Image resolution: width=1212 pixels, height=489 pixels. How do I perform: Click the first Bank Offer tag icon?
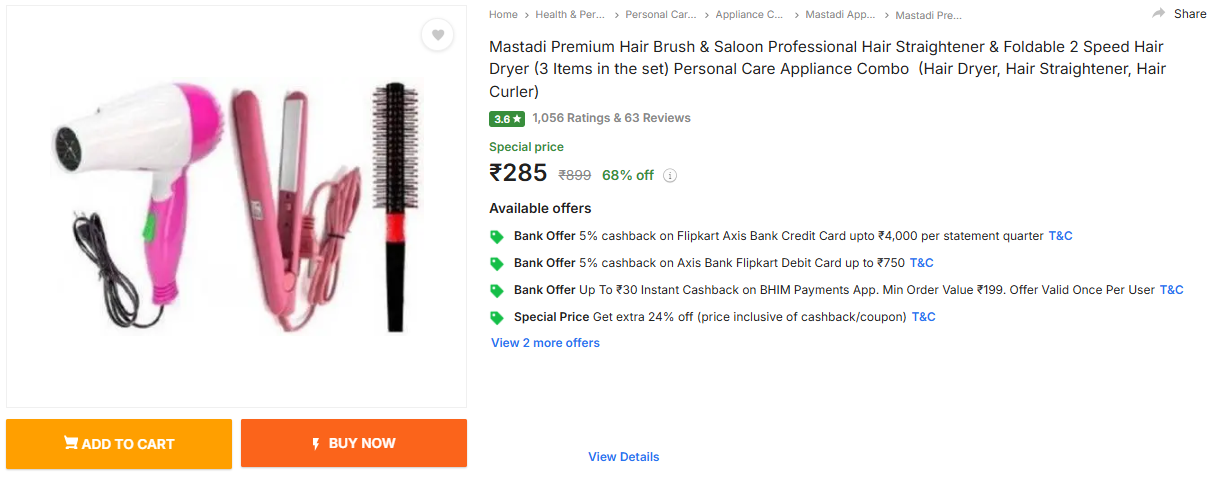tap(496, 237)
